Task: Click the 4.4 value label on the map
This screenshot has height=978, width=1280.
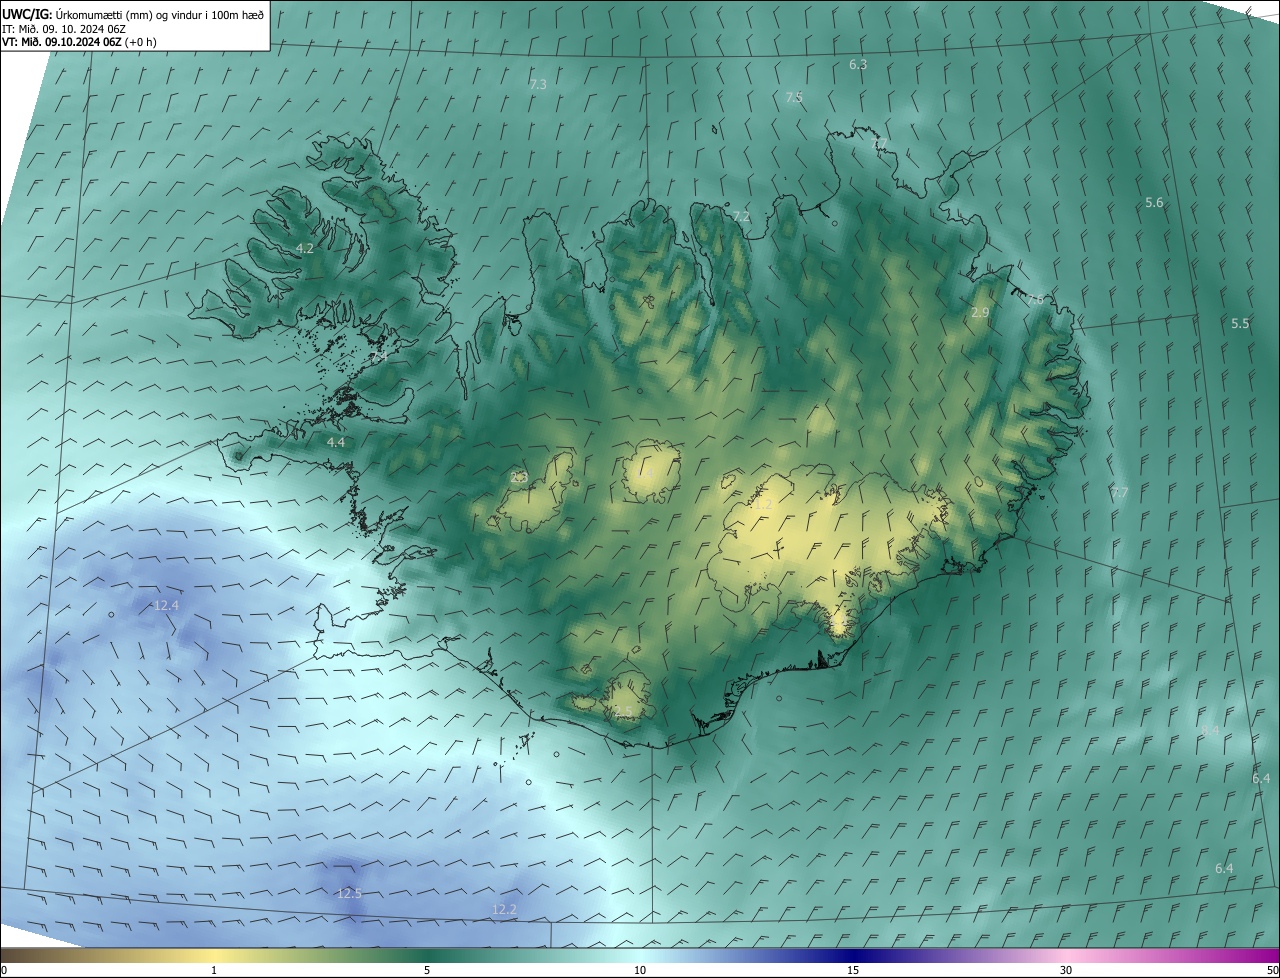Action: [336, 441]
